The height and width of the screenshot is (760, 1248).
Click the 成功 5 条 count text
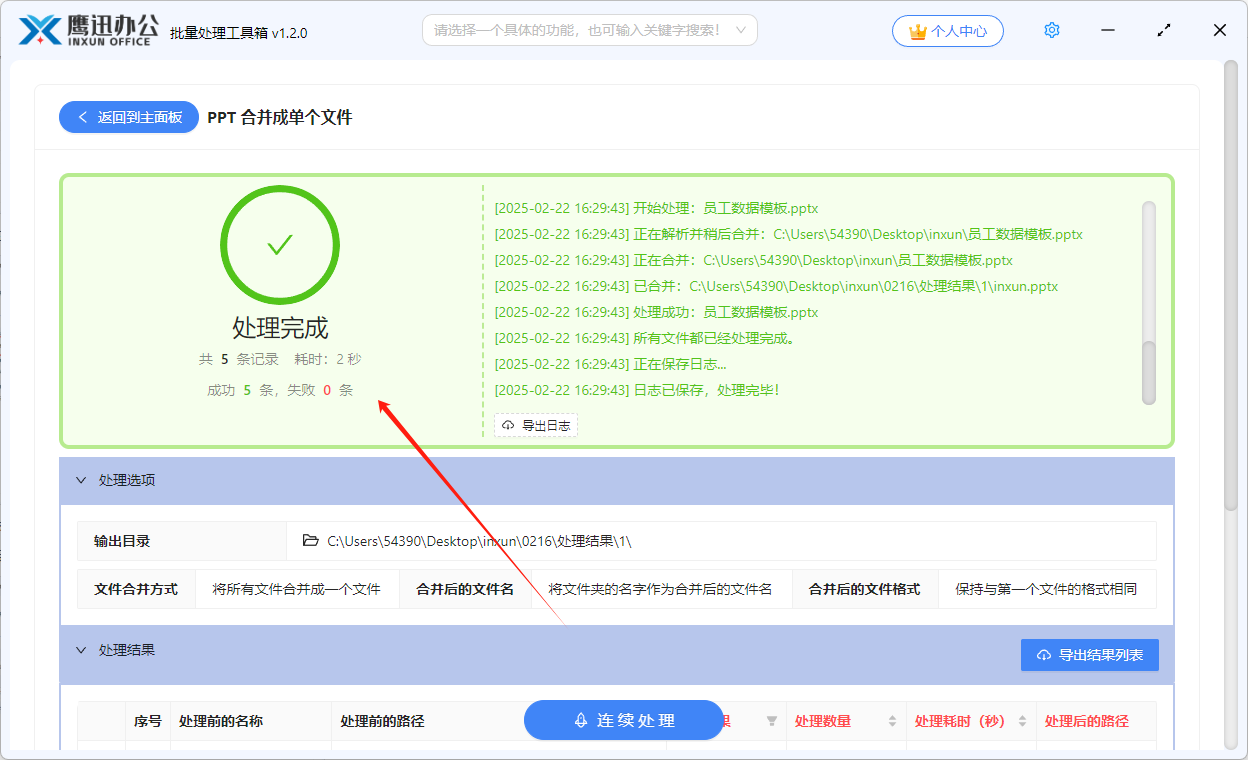pos(240,390)
